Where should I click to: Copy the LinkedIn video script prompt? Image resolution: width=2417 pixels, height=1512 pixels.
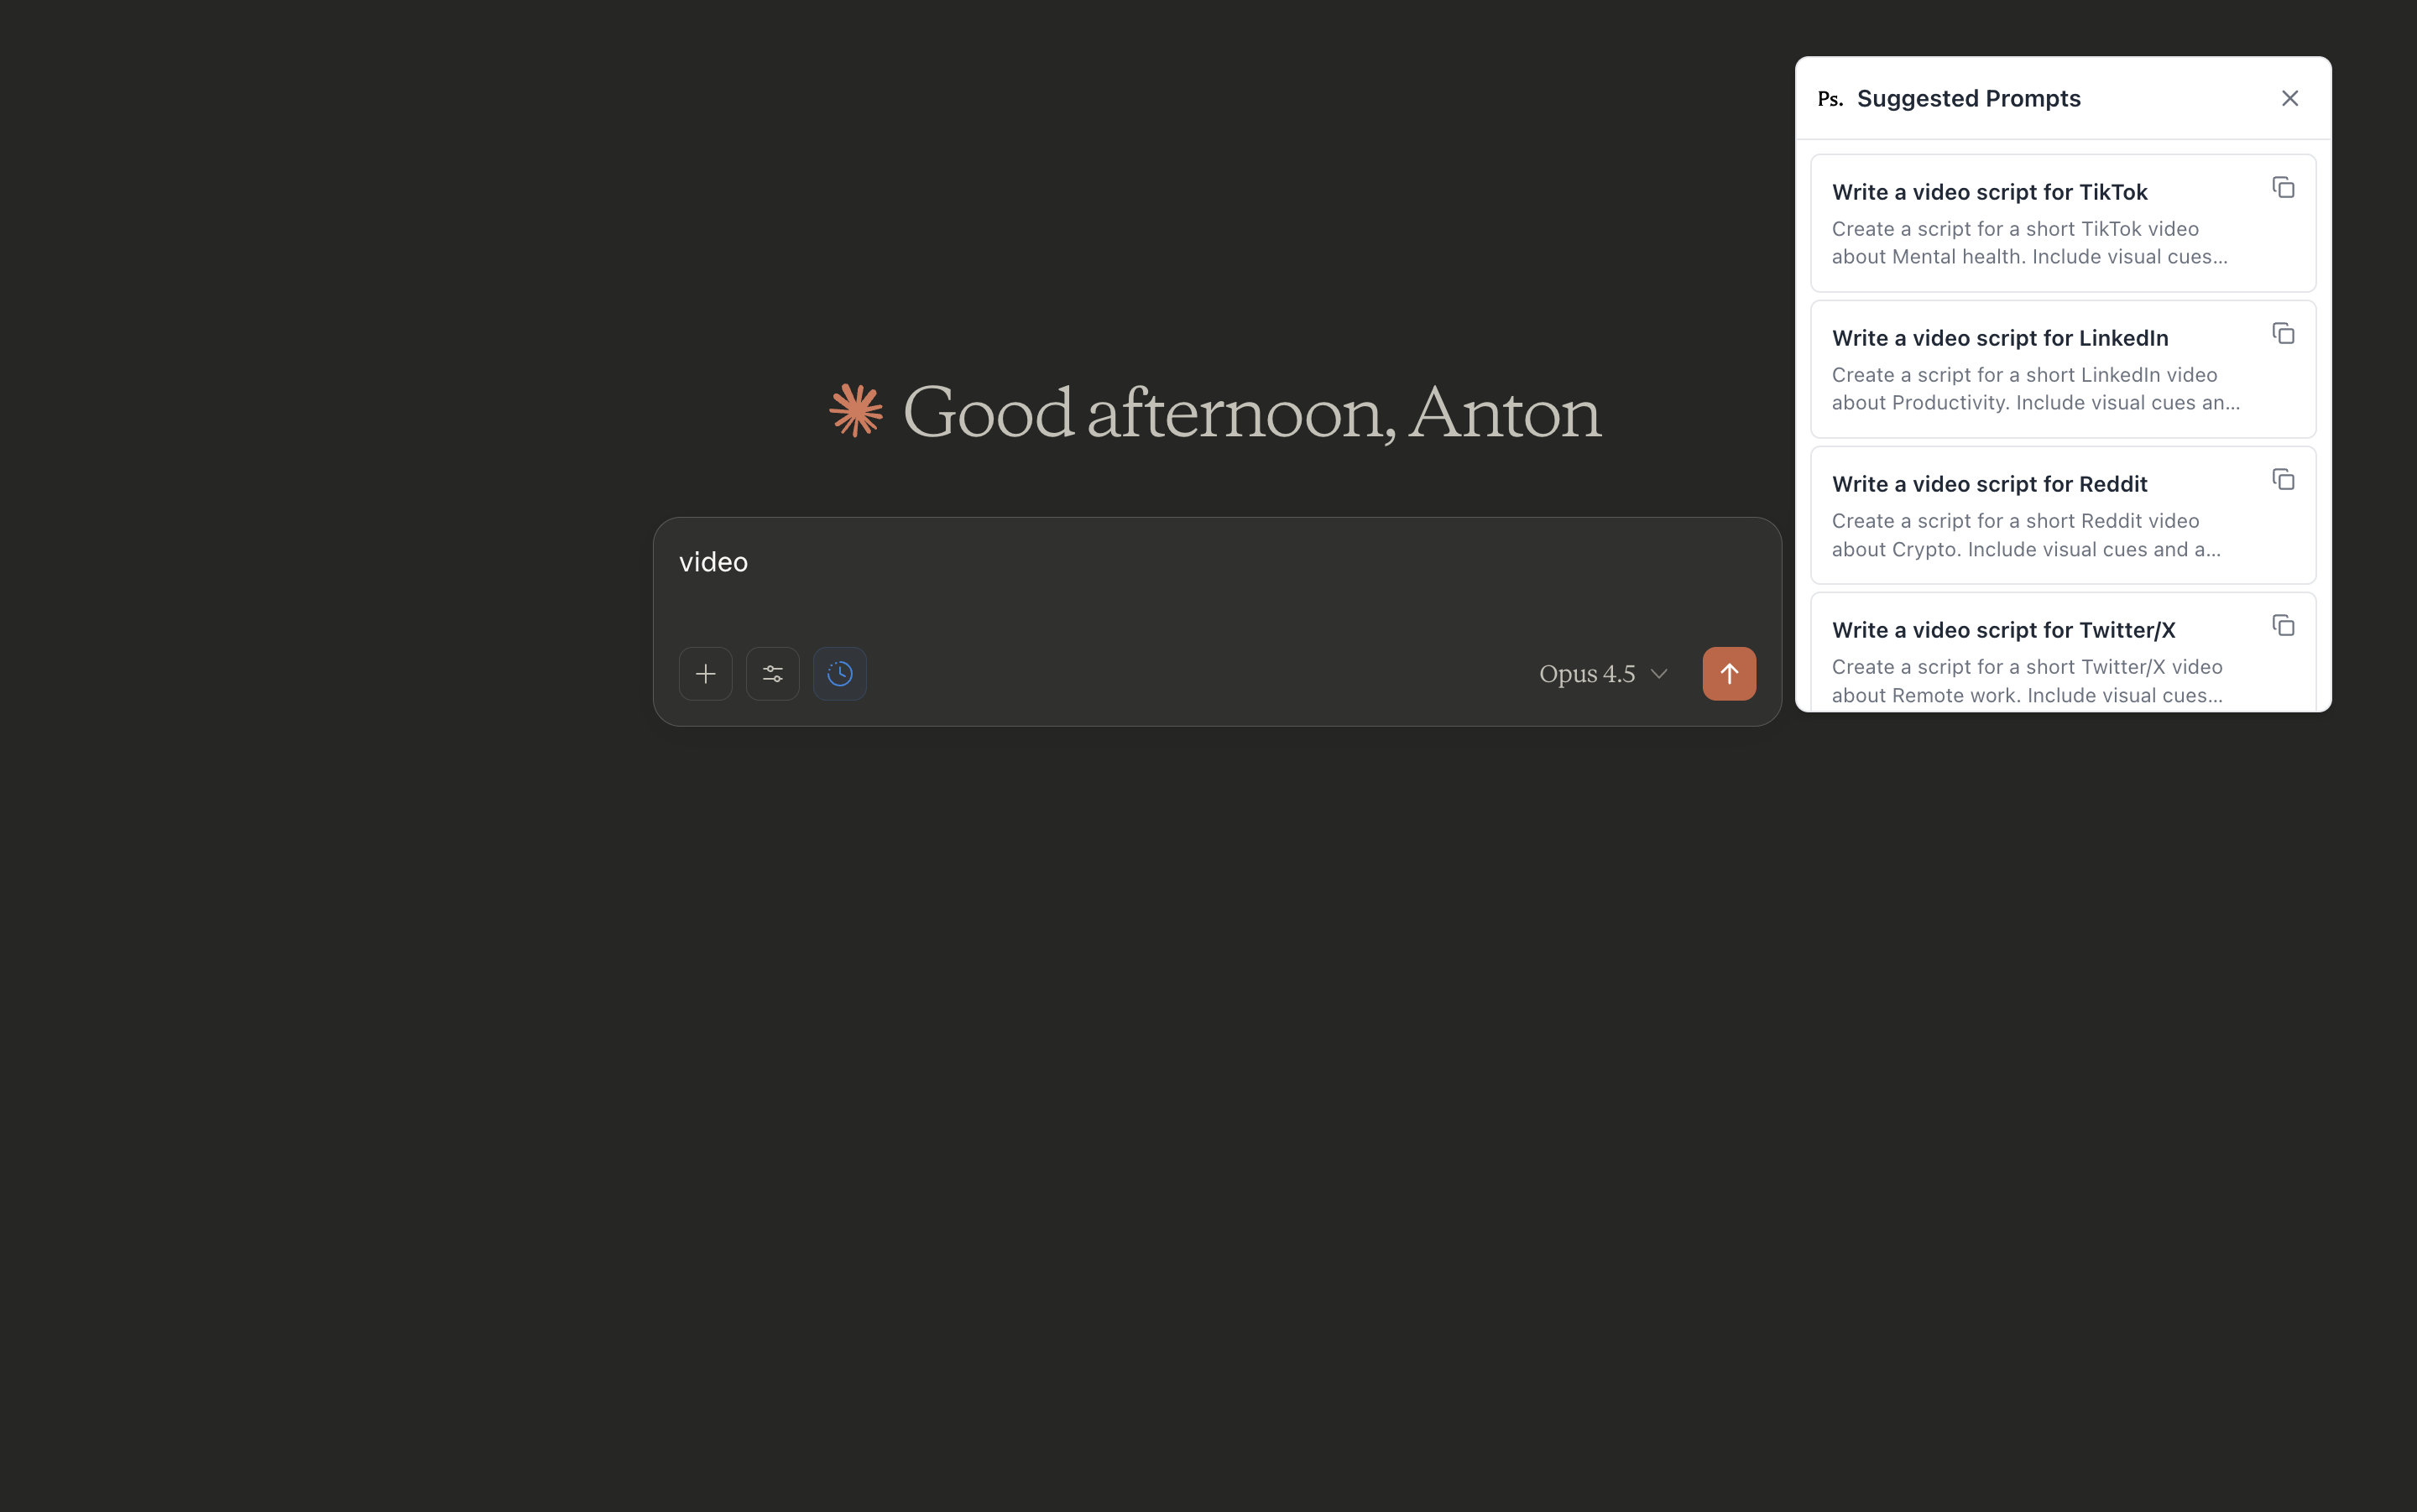click(x=2283, y=334)
